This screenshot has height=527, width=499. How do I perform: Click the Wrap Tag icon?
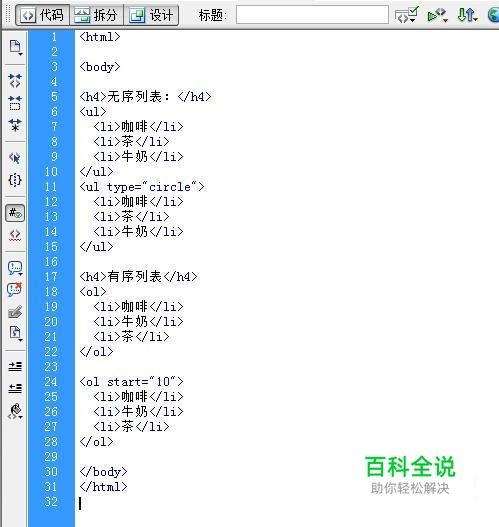coord(15,312)
